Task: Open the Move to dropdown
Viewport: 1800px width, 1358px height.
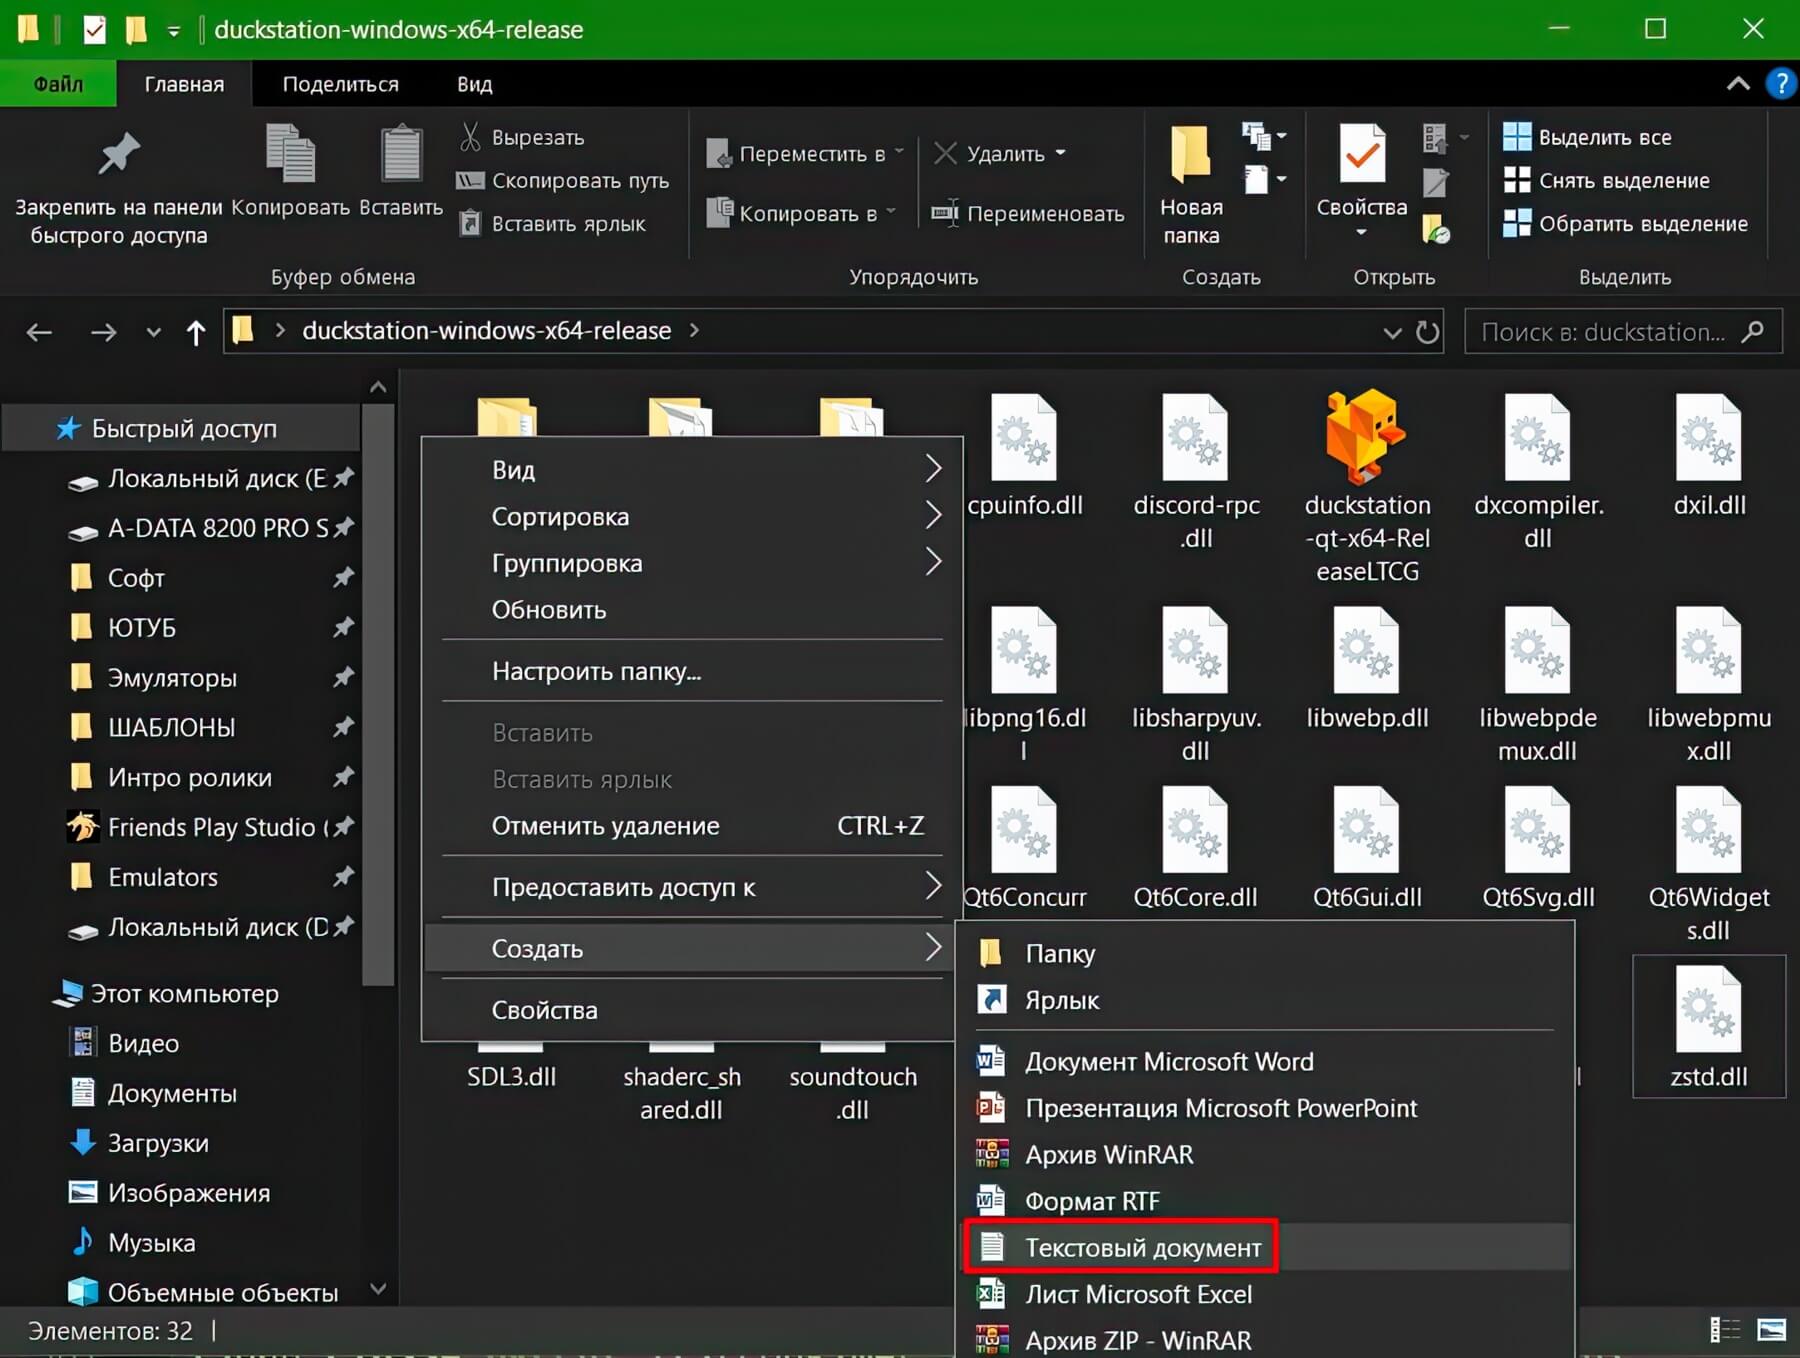Action: (x=805, y=153)
